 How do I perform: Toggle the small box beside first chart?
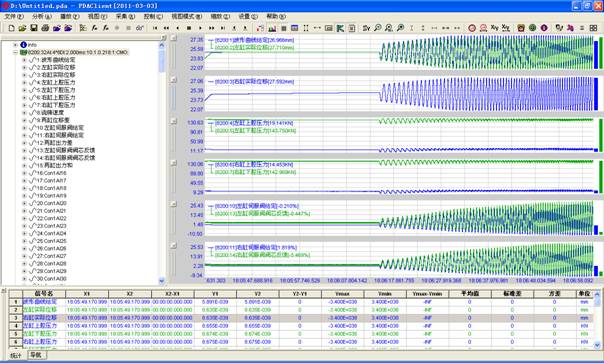click(x=174, y=38)
